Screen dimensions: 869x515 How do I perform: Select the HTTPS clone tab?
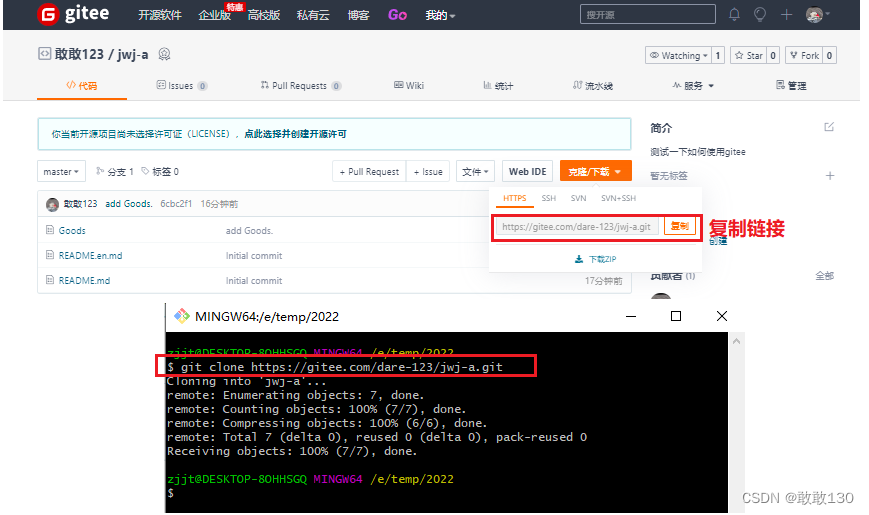pos(514,198)
